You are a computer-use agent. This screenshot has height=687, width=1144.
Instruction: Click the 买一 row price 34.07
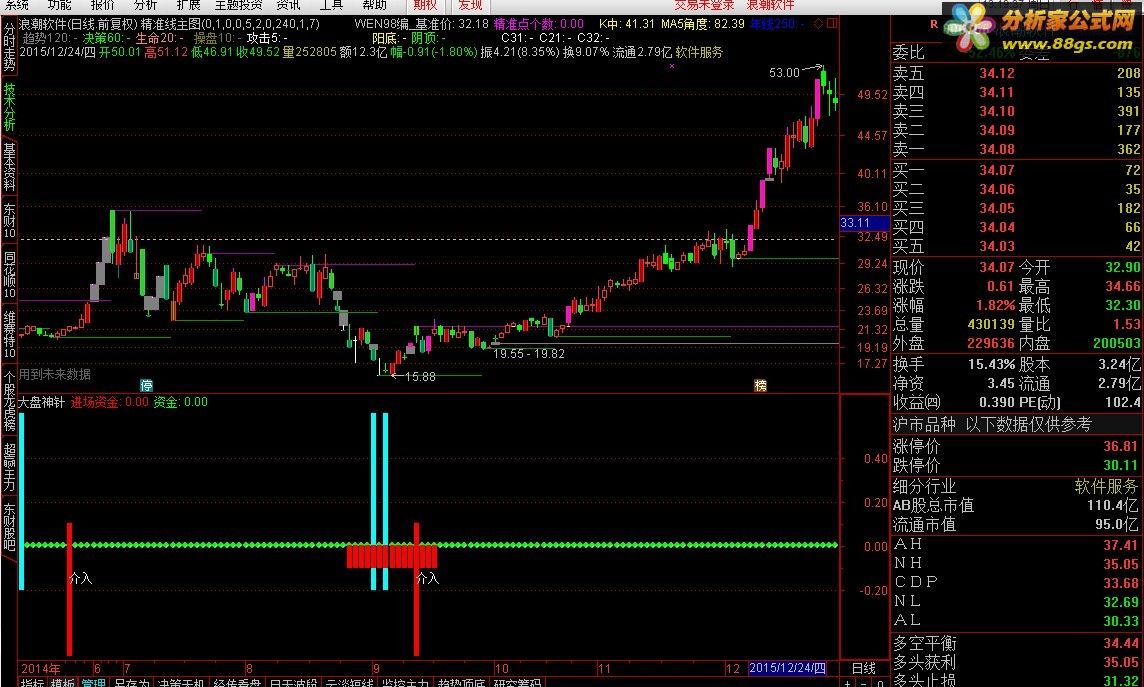click(x=997, y=170)
